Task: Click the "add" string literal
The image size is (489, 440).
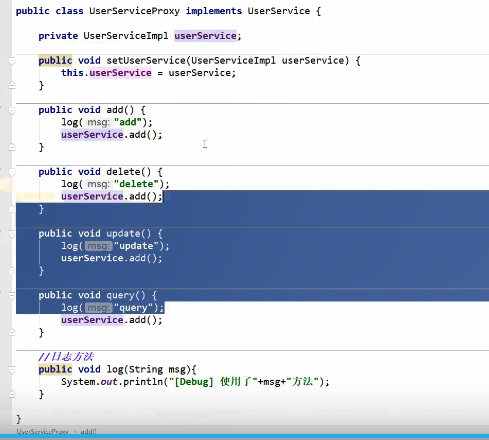Action: (128, 122)
